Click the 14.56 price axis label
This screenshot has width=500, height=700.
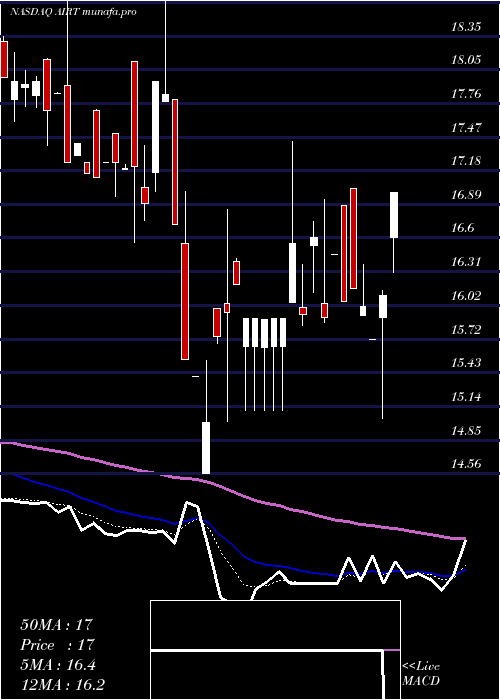pos(466,464)
